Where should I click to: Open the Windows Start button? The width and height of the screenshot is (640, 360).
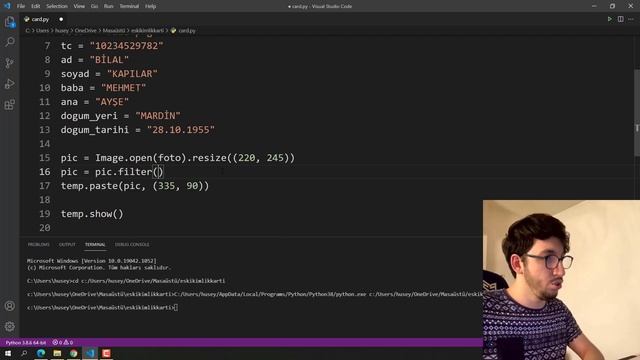[8, 353]
